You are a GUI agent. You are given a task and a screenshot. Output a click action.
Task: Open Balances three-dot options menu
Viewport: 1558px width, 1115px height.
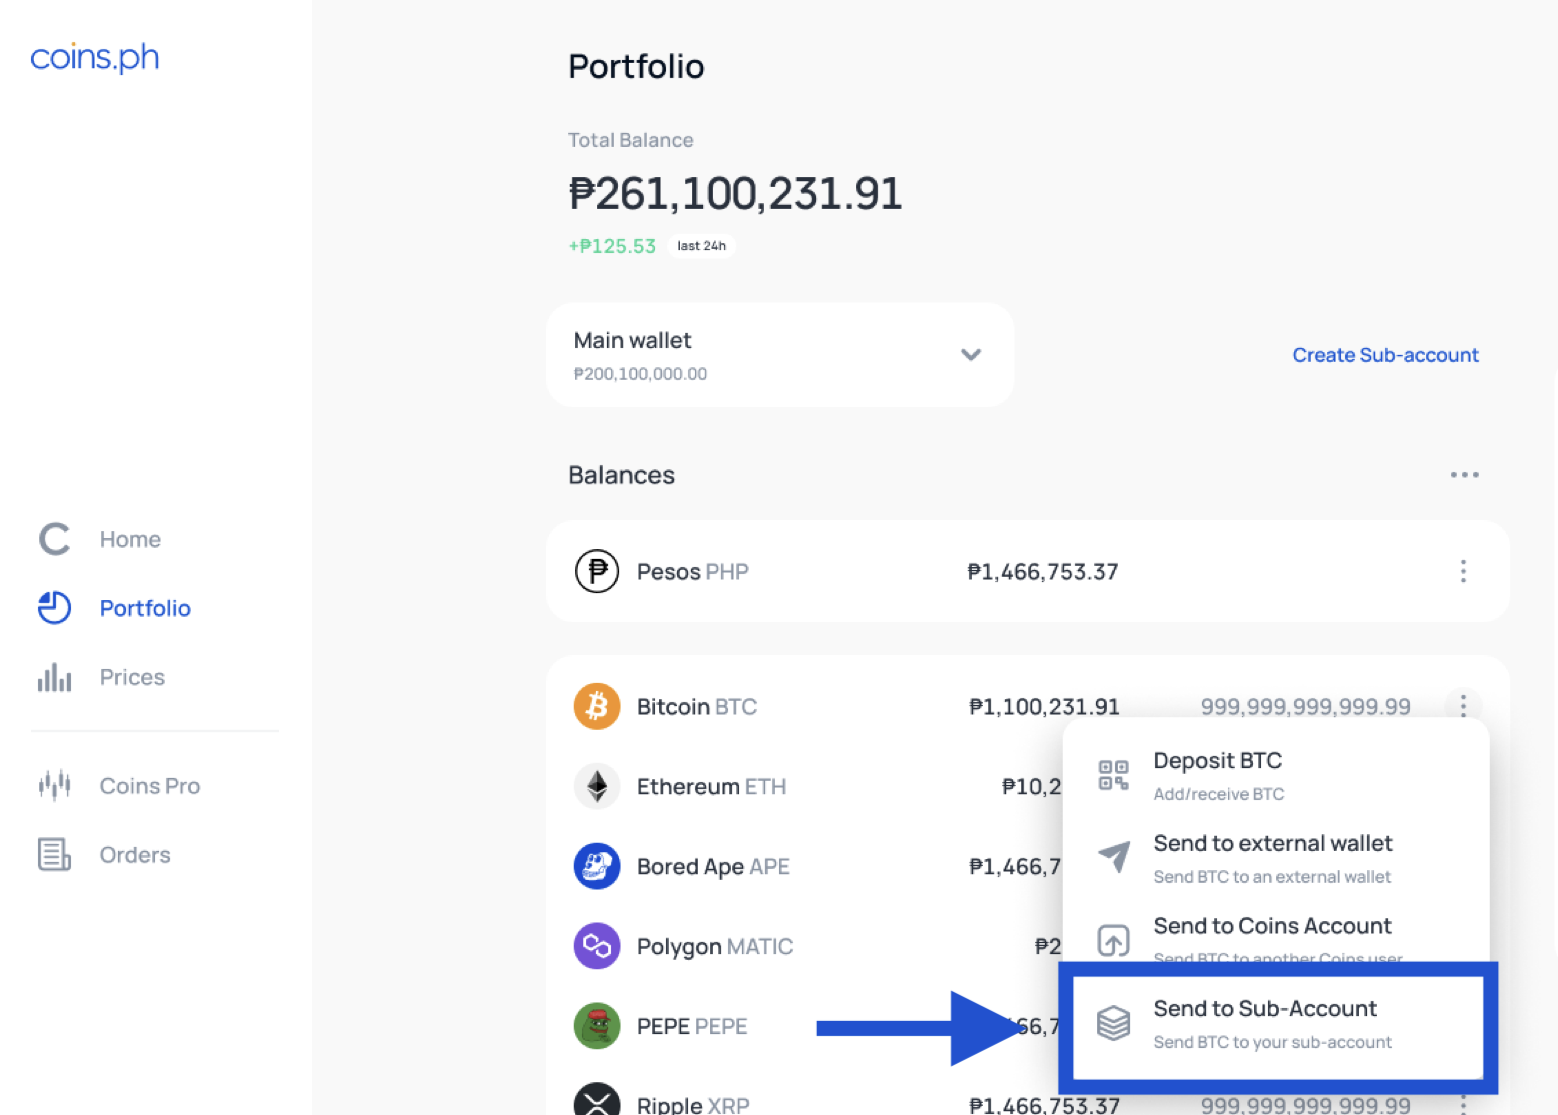coord(1464,475)
